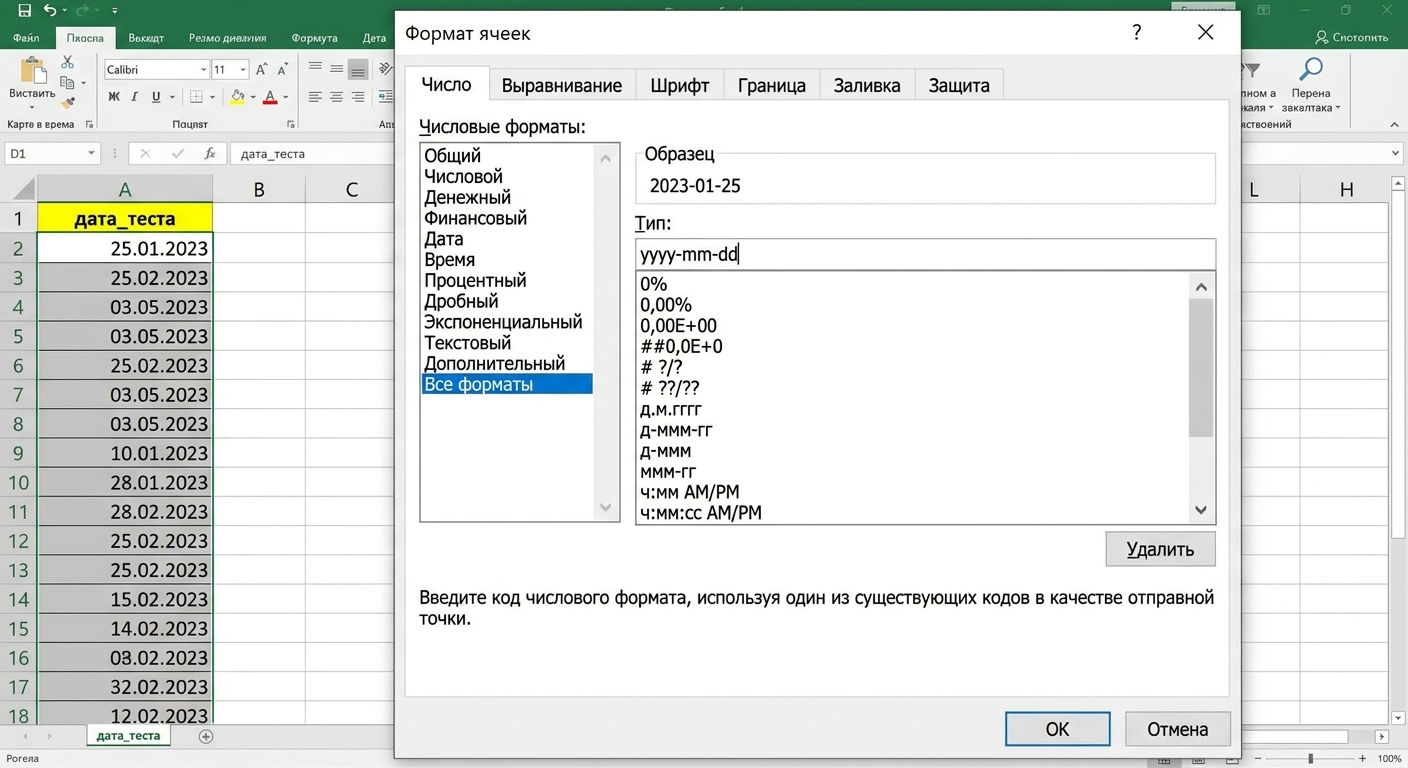Collapse the ribbon with the chevron

[1394, 125]
